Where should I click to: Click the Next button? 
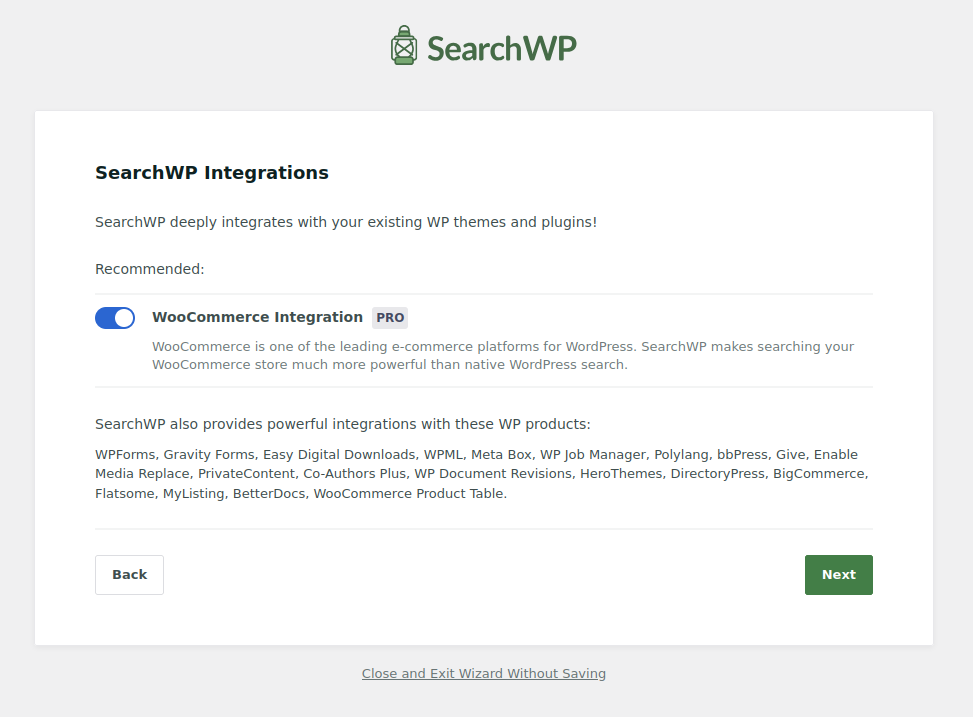[x=838, y=574]
